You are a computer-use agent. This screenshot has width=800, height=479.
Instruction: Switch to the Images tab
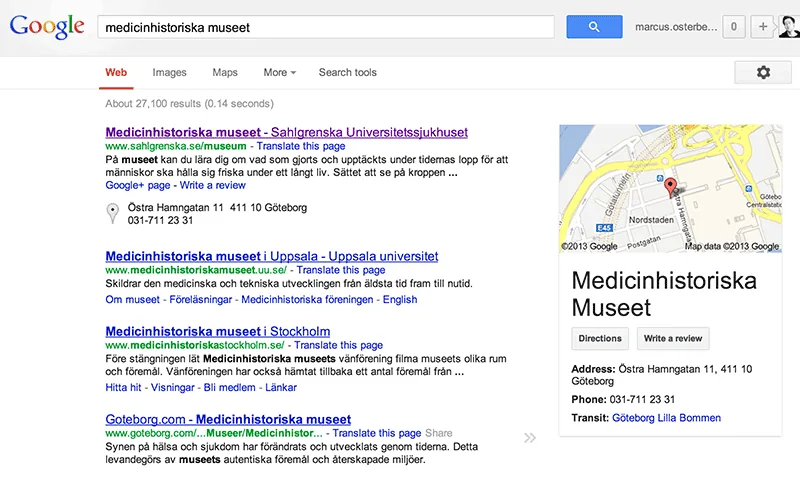point(169,72)
